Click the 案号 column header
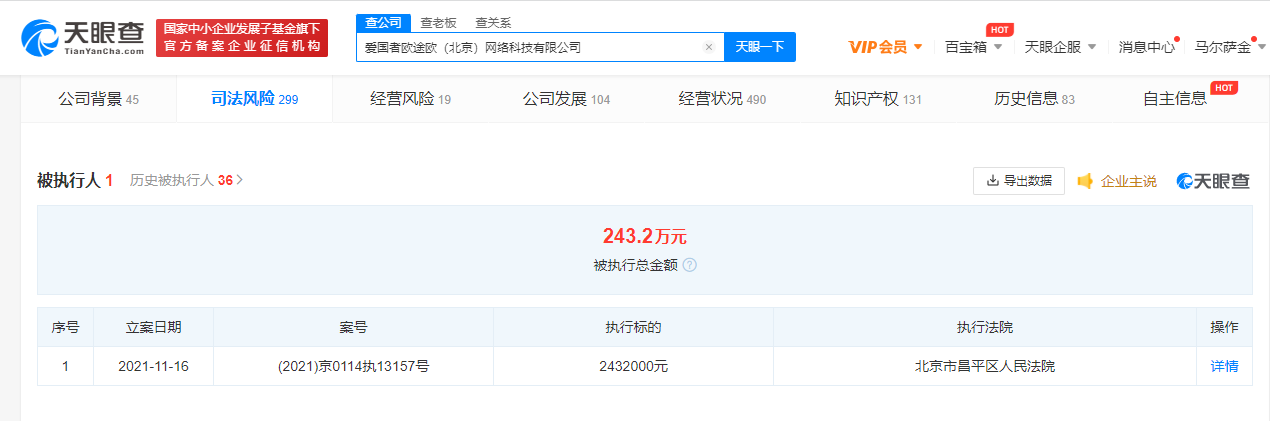The image size is (1270, 421). tap(353, 328)
